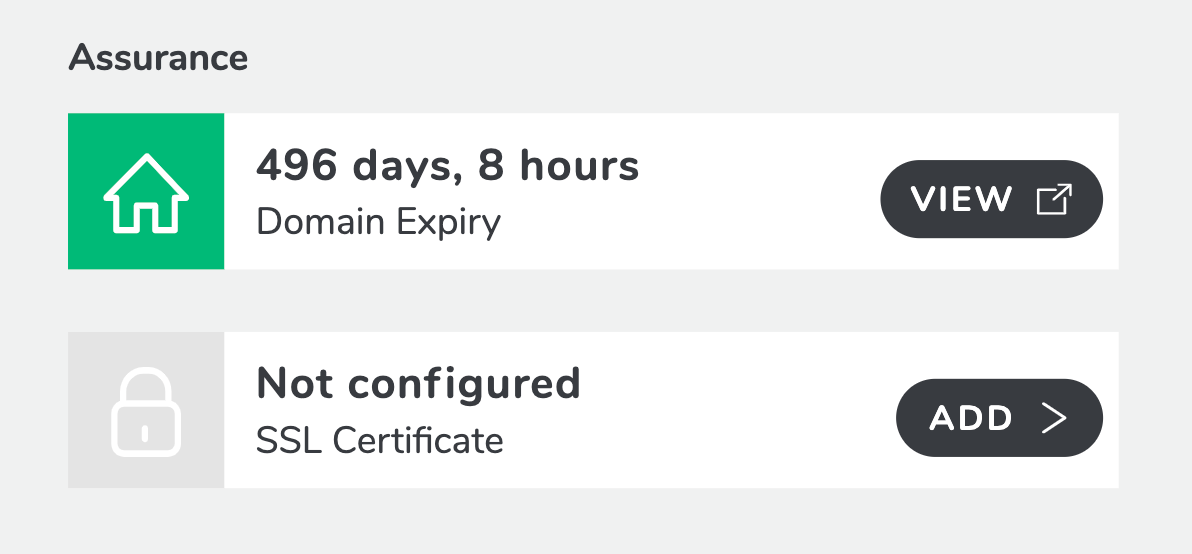Image resolution: width=1192 pixels, height=554 pixels.
Task: Select the Domain Expiry card row
Action: pos(593,192)
